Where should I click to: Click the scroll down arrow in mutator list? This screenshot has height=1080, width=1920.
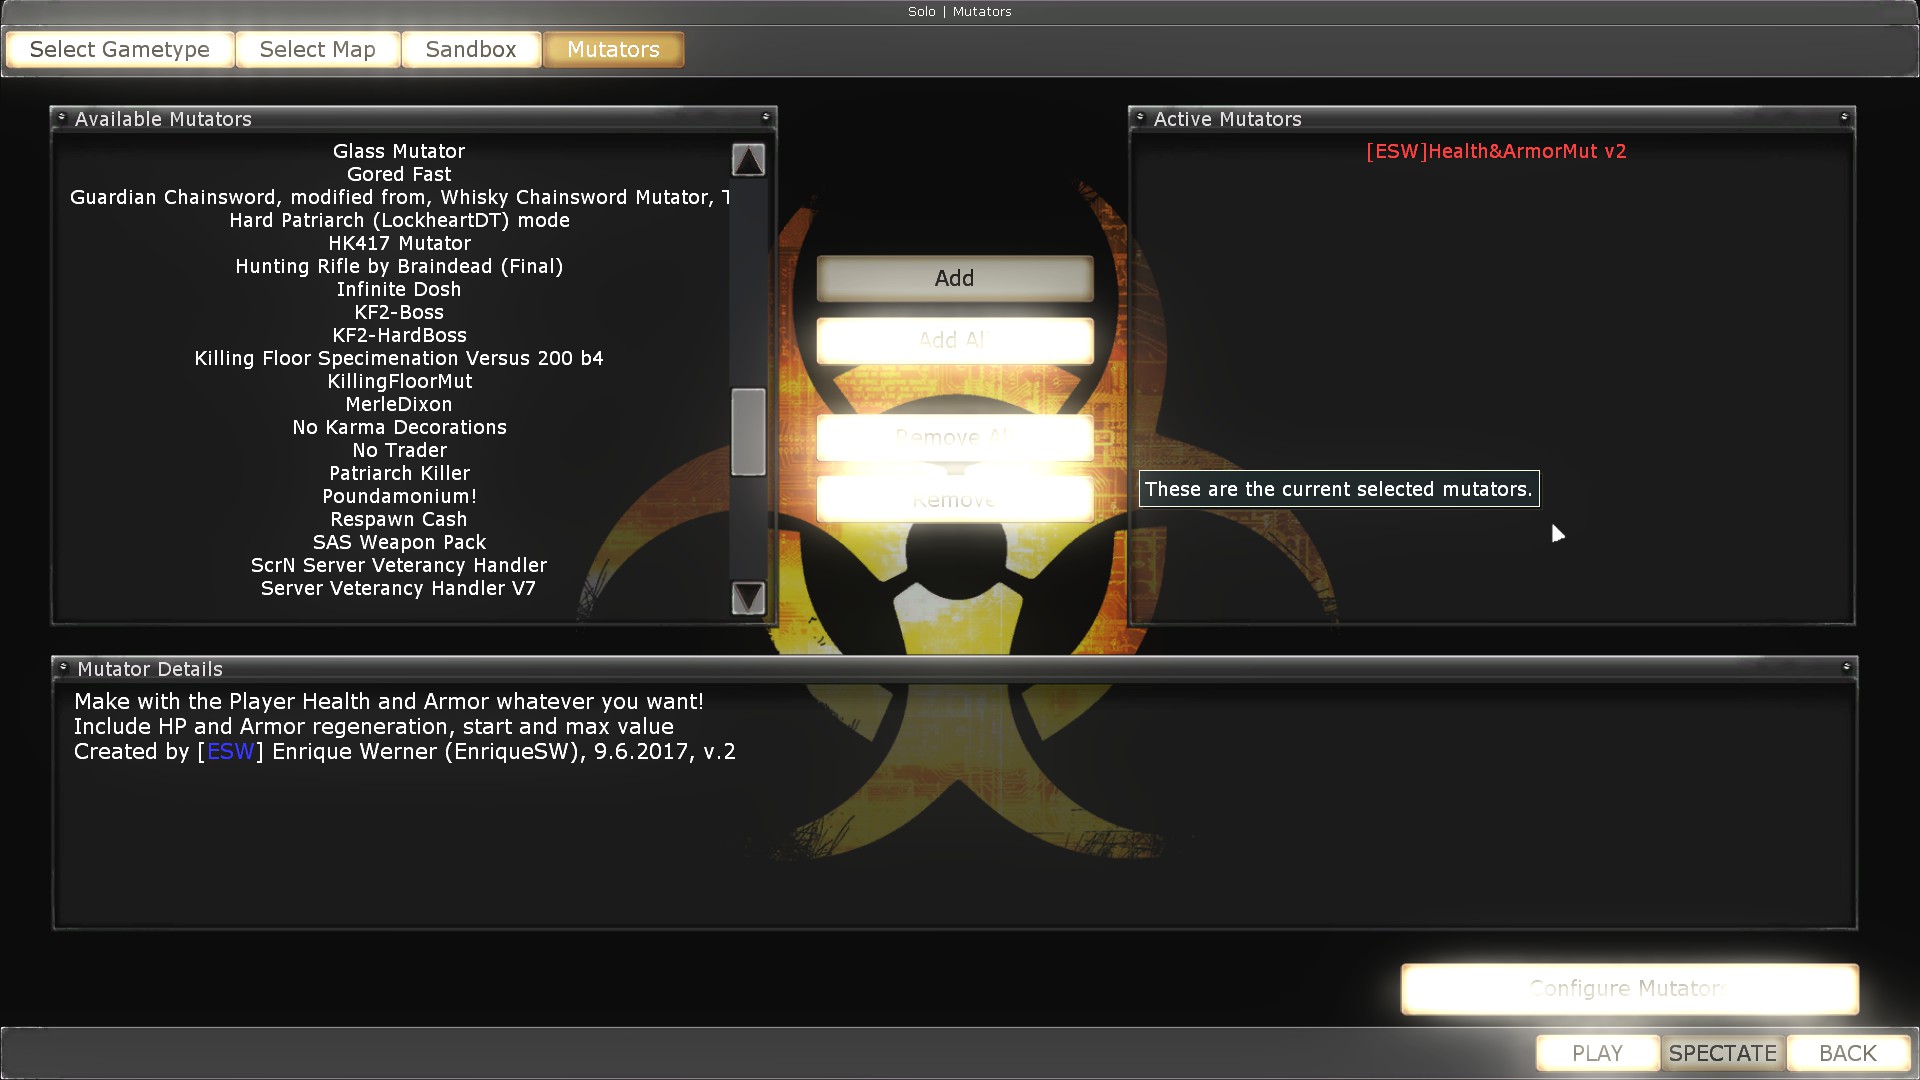(x=748, y=598)
